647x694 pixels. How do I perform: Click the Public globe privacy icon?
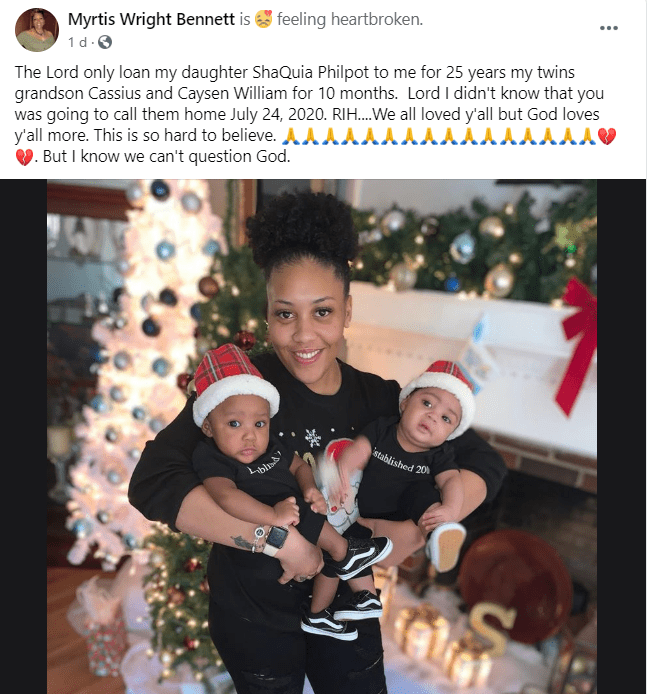pos(104,42)
